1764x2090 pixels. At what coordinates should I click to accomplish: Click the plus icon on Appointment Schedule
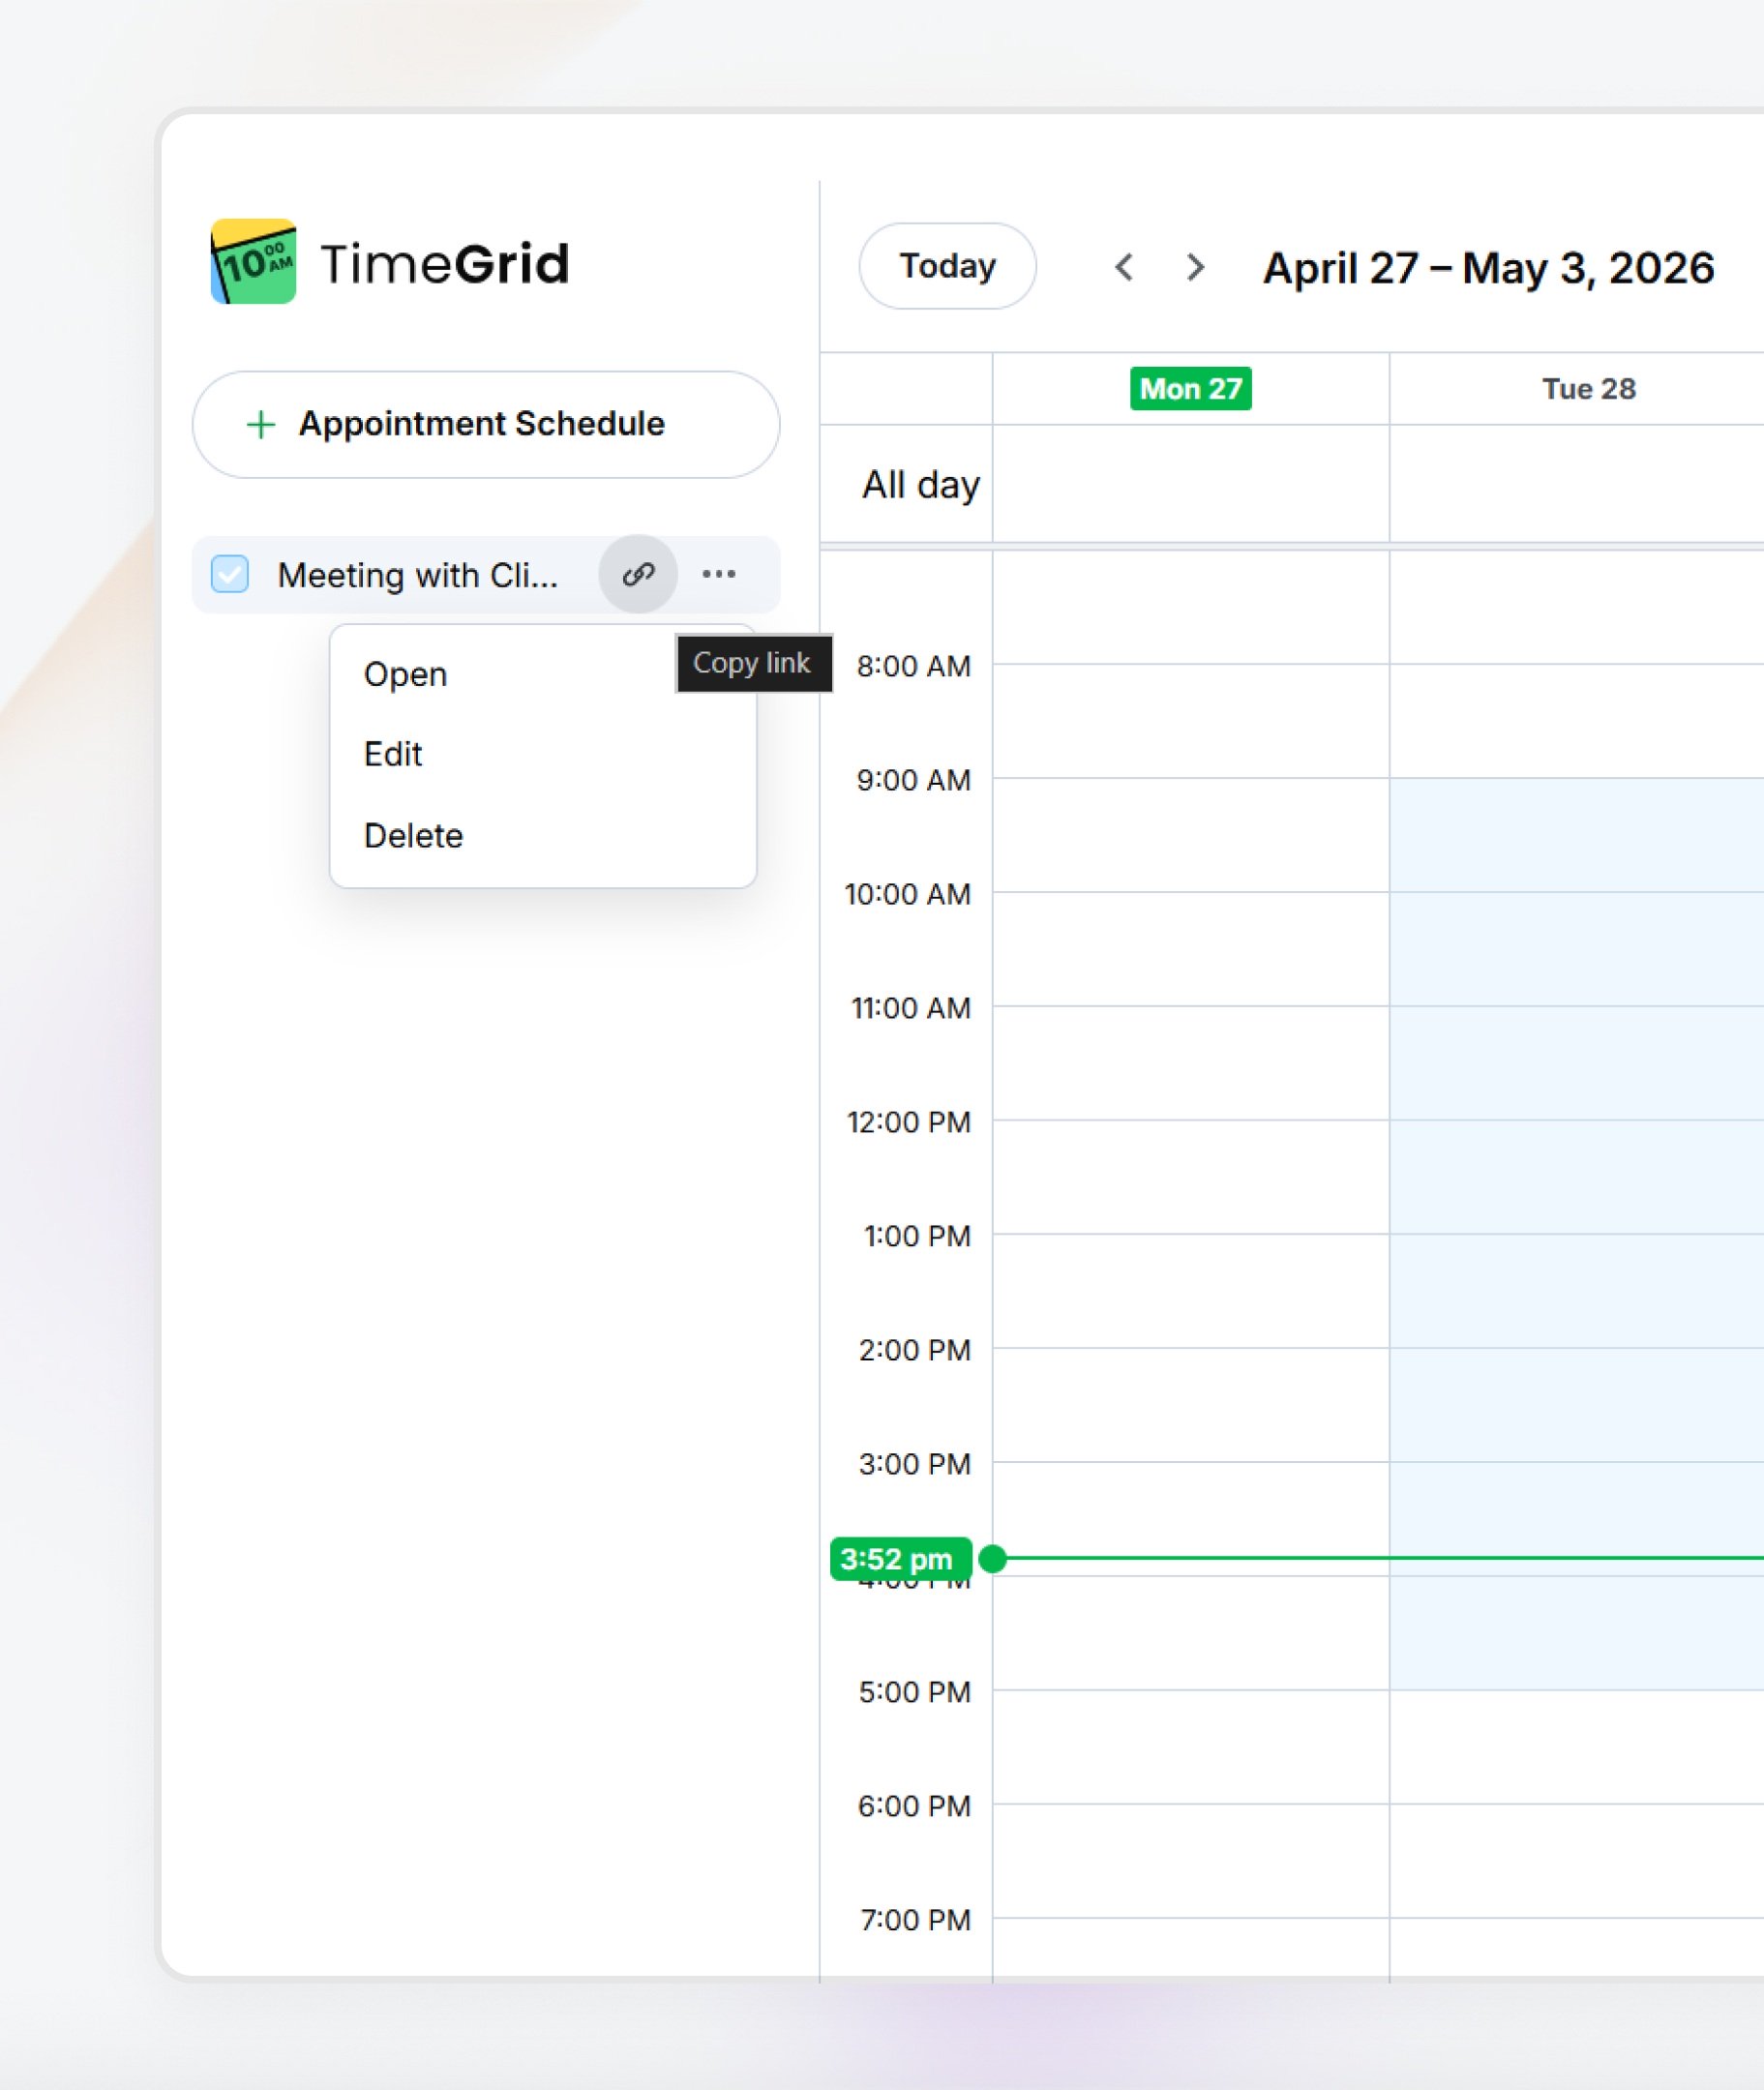(x=261, y=424)
